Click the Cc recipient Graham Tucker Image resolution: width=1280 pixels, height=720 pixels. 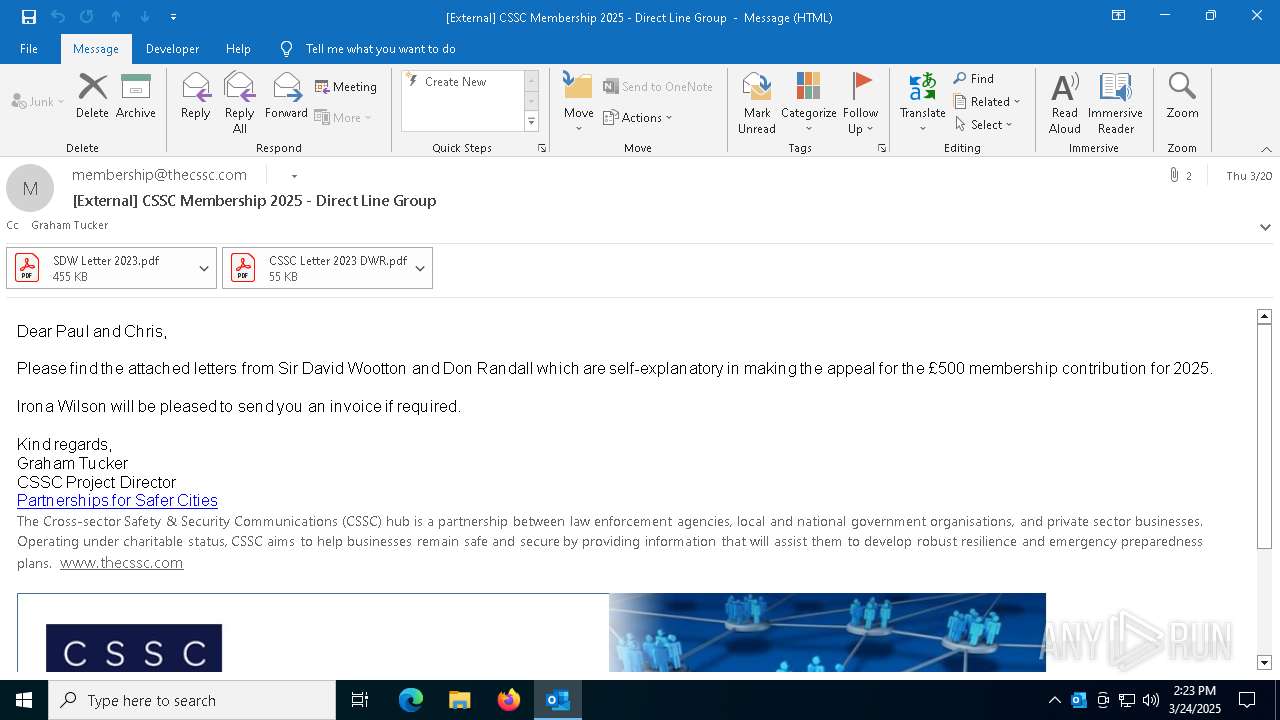(69, 225)
